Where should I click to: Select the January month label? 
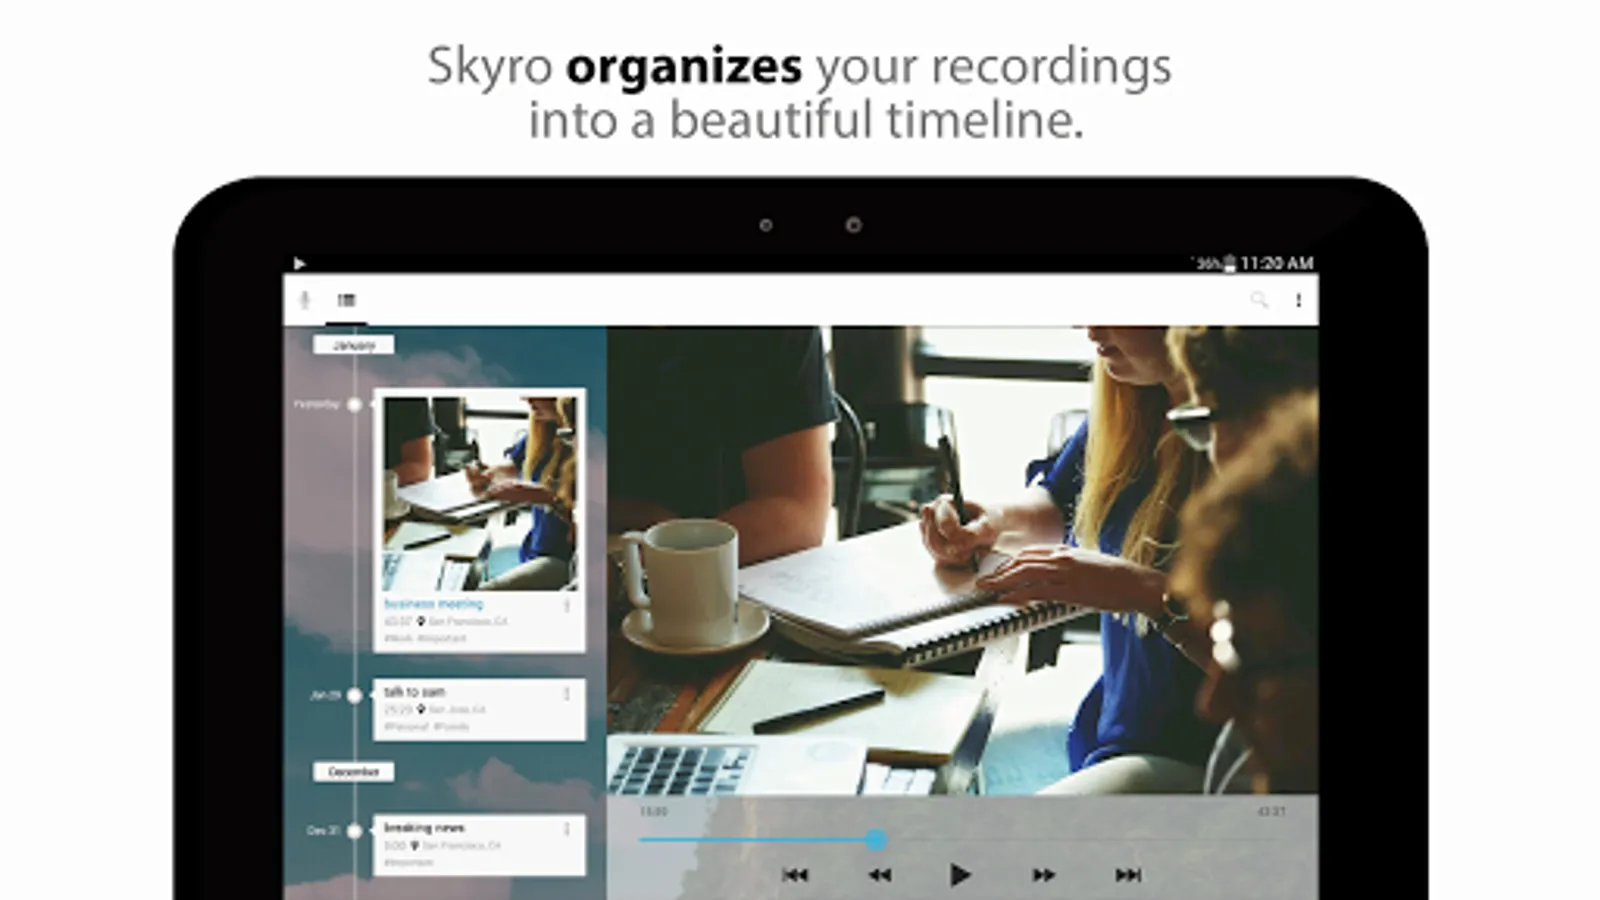click(354, 345)
